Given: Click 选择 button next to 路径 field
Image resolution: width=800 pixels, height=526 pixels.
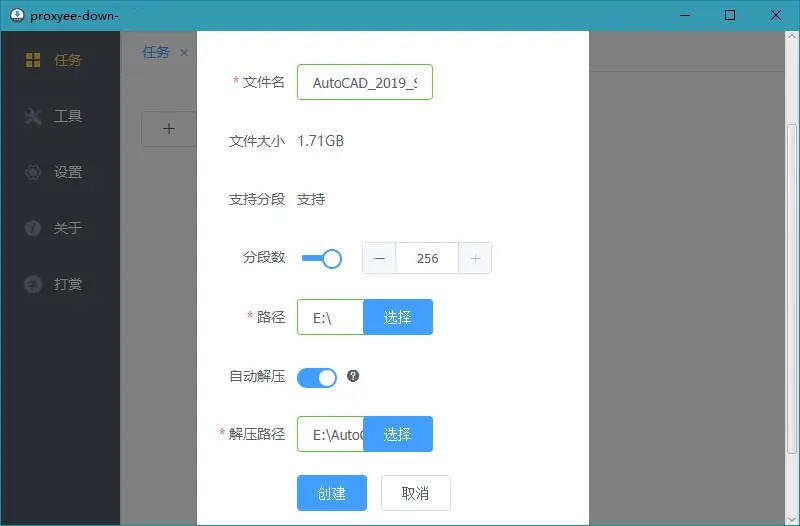Looking at the screenshot, I should coord(397,317).
